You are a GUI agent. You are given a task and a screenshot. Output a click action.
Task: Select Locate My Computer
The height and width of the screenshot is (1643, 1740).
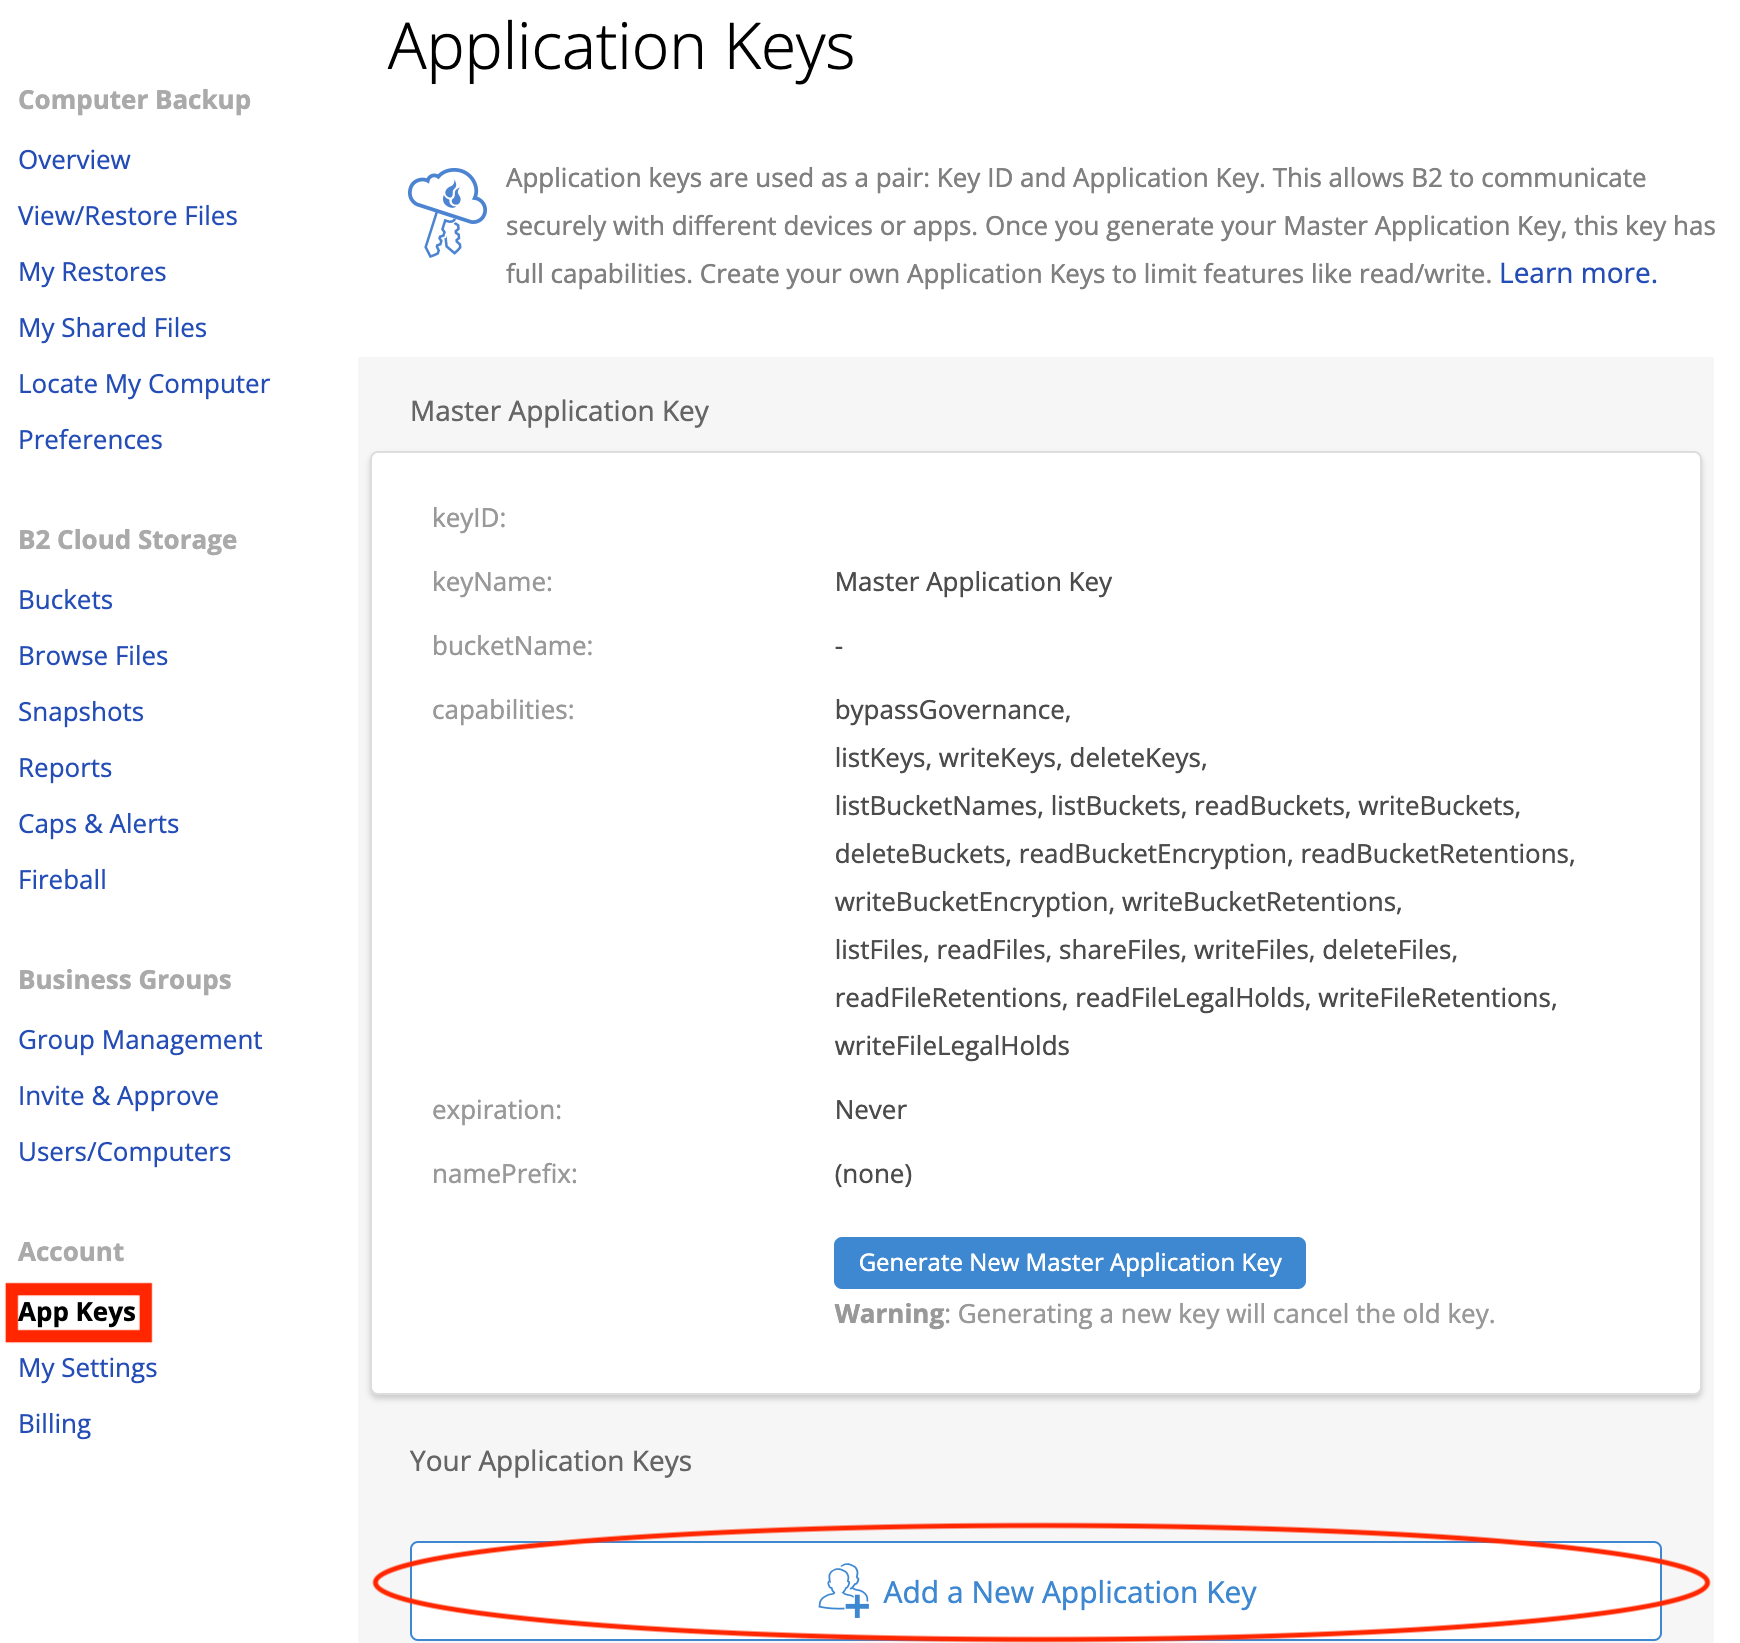pyautogui.click(x=144, y=384)
